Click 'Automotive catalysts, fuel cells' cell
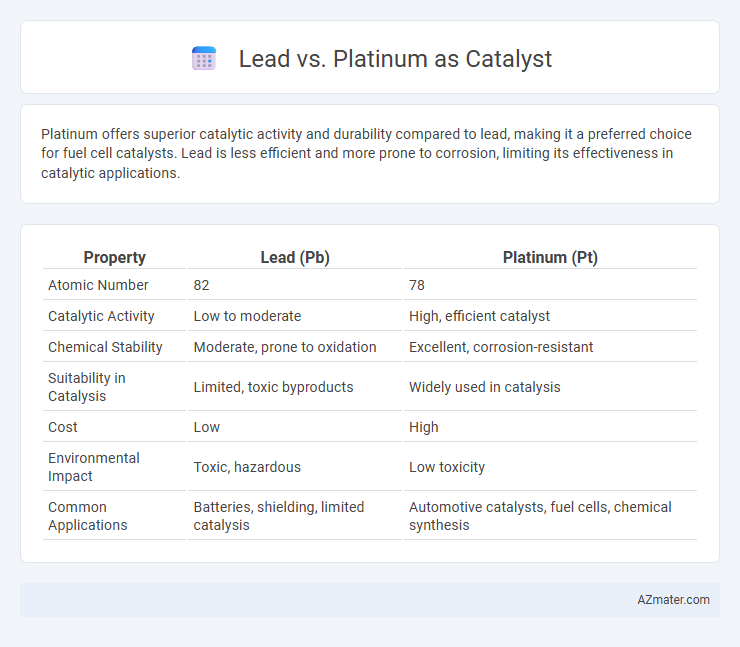The height and width of the screenshot is (647, 740). click(x=540, y=516)
